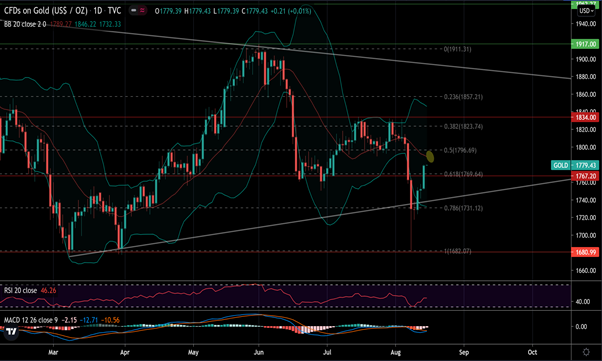Viewport: 602px width, 361px height.
Task: Click the 1720.00 price axis label
Action: (585, 218)
